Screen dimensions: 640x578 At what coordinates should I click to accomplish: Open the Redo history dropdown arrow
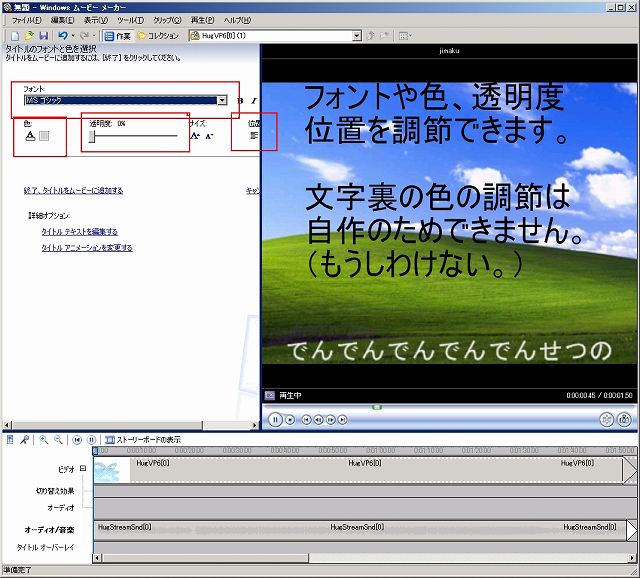coord(94,36)
